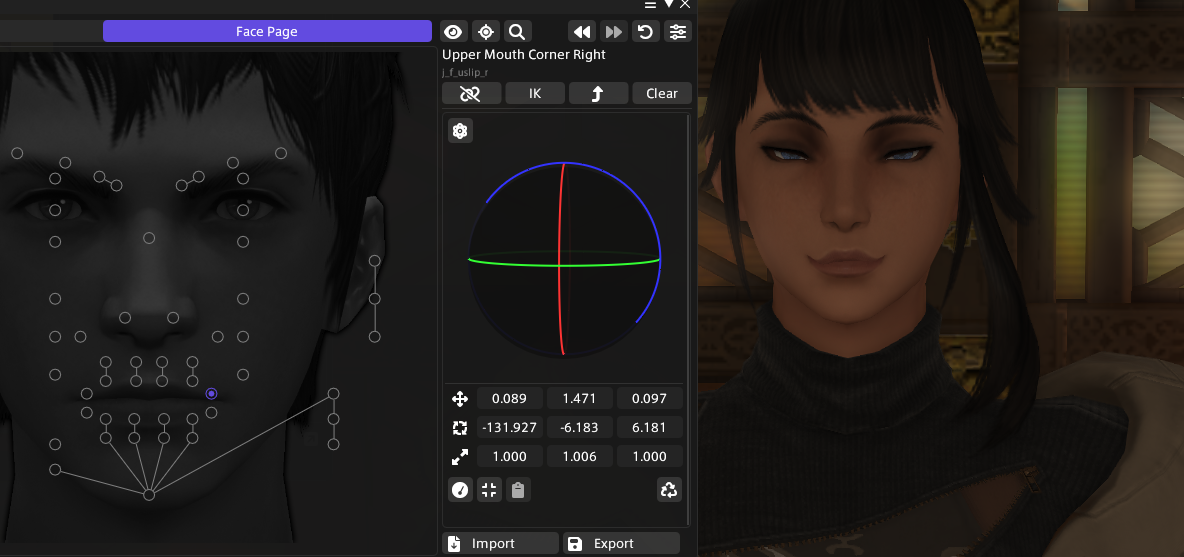Open the atom-shaped gizmo settings icon
Image resolution: width=1184 pixels, height=557 pixels.
[460, 131]
